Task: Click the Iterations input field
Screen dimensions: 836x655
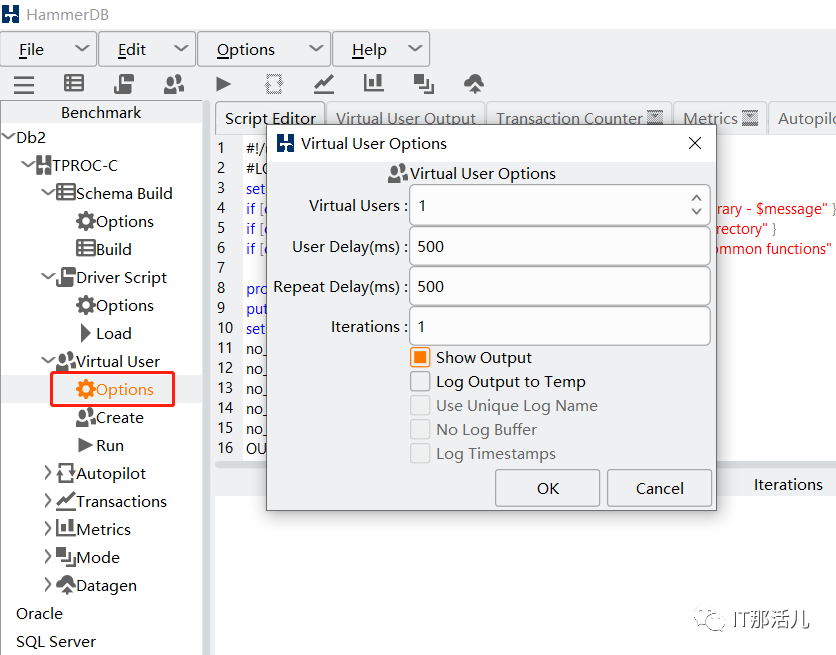Action: tap(560, 326)
